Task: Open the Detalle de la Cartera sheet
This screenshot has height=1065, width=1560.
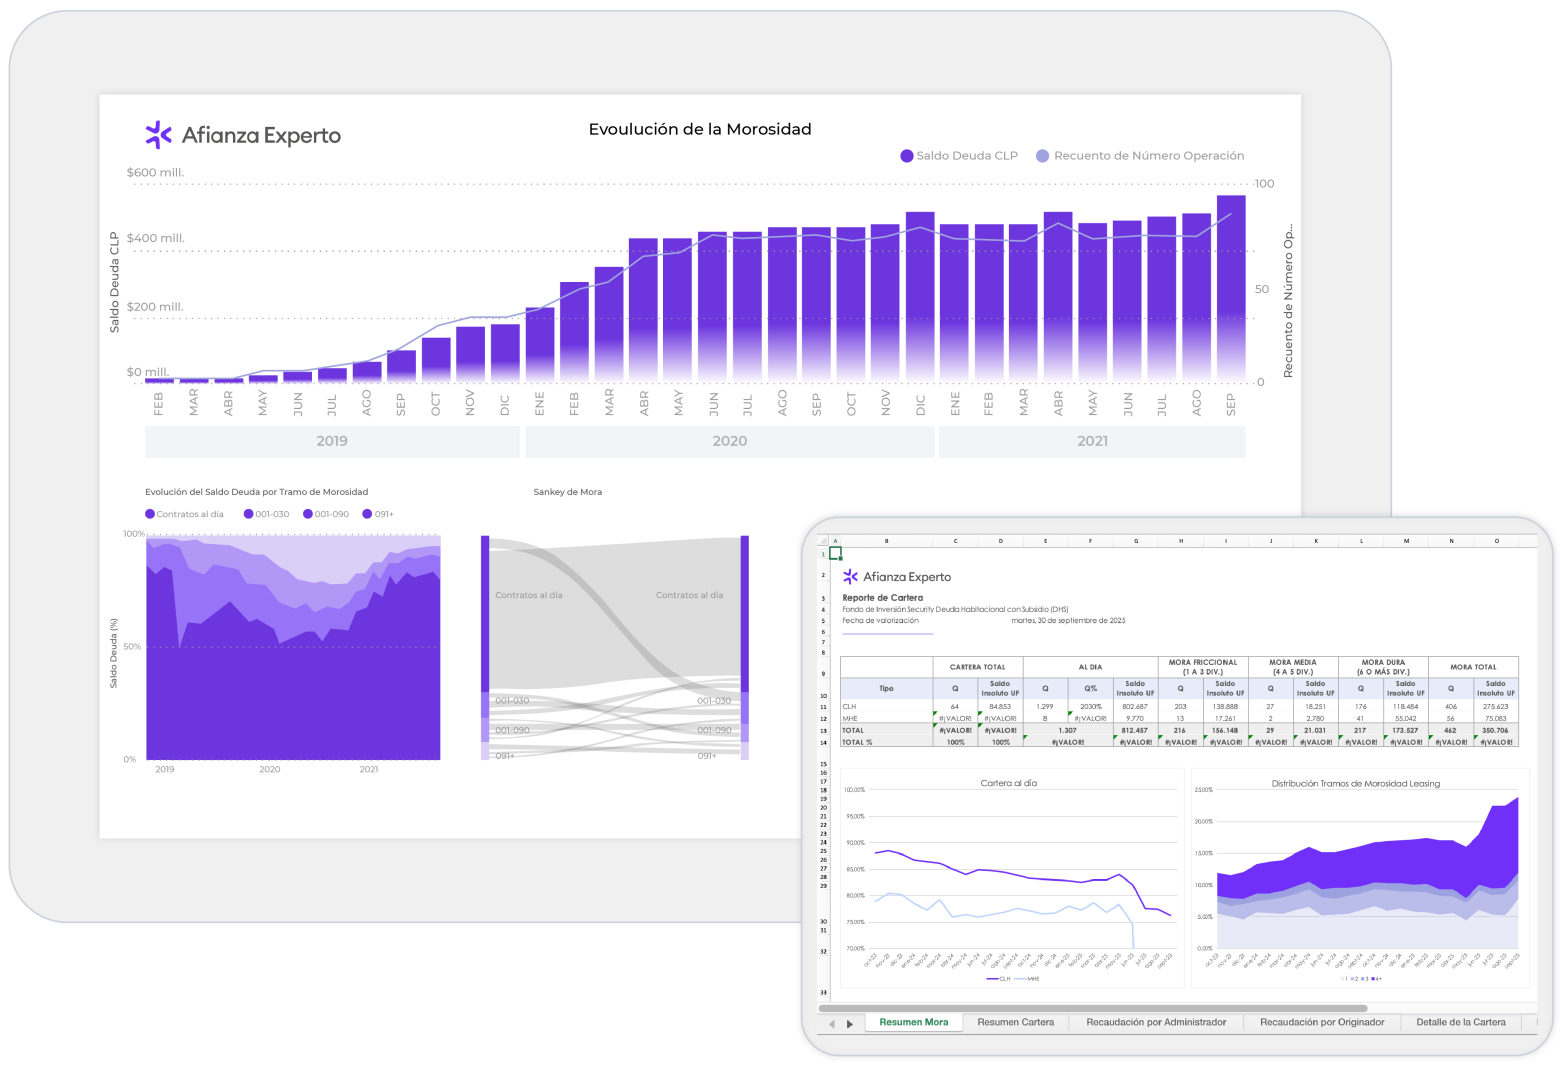Action: click(x=1460, y=1022)
